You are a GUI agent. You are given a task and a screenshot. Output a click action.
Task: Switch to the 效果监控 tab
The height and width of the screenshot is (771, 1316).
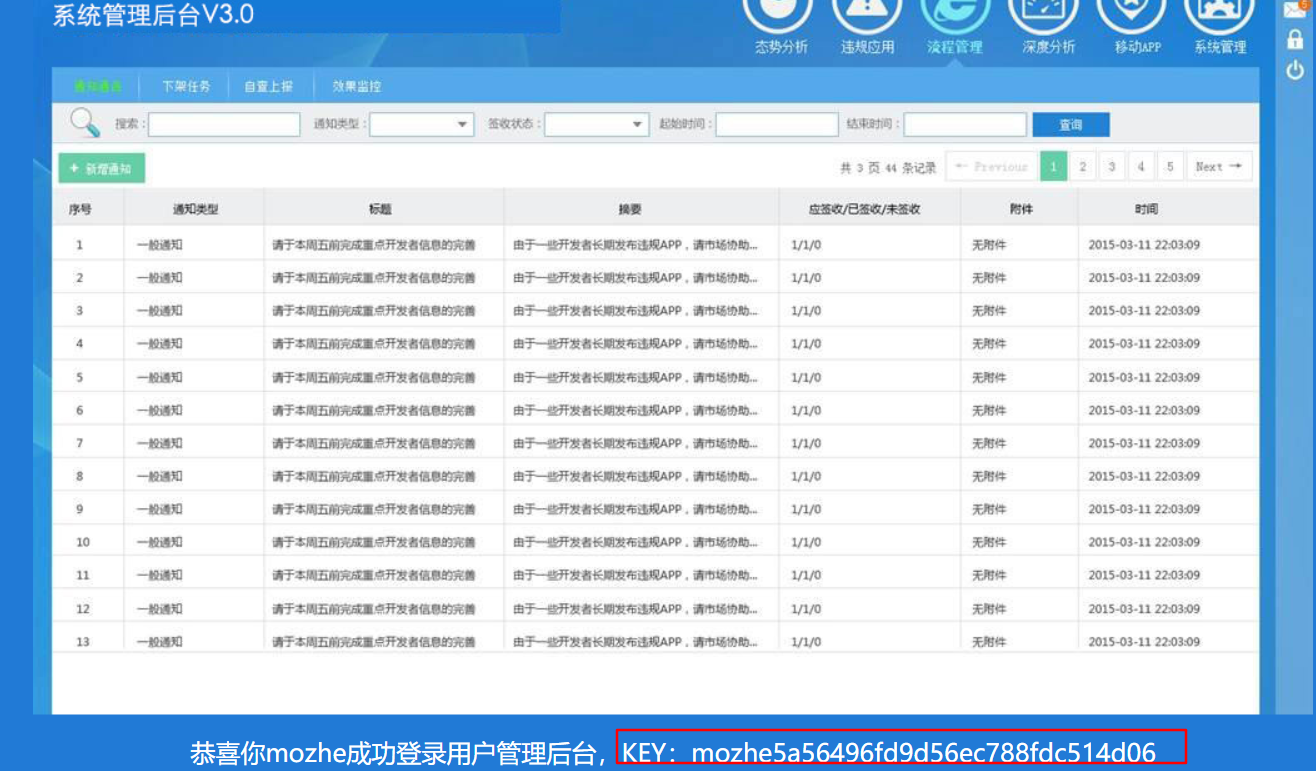[357, 87]
